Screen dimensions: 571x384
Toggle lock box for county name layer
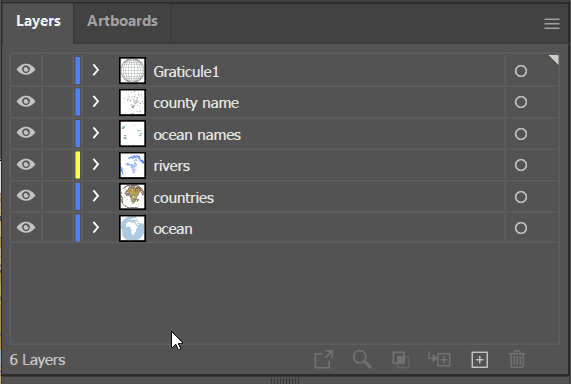pos(58,102)
